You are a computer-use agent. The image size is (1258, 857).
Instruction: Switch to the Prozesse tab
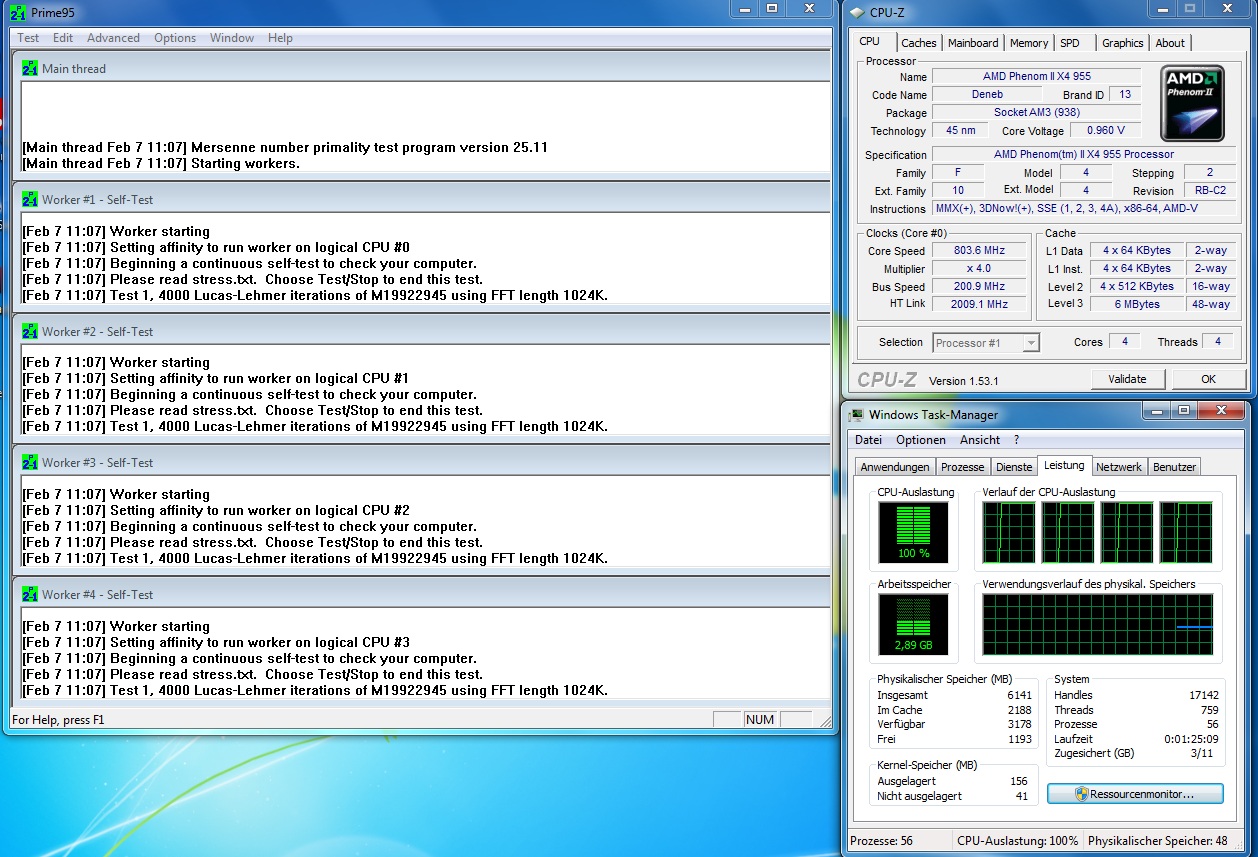(963, 467)
